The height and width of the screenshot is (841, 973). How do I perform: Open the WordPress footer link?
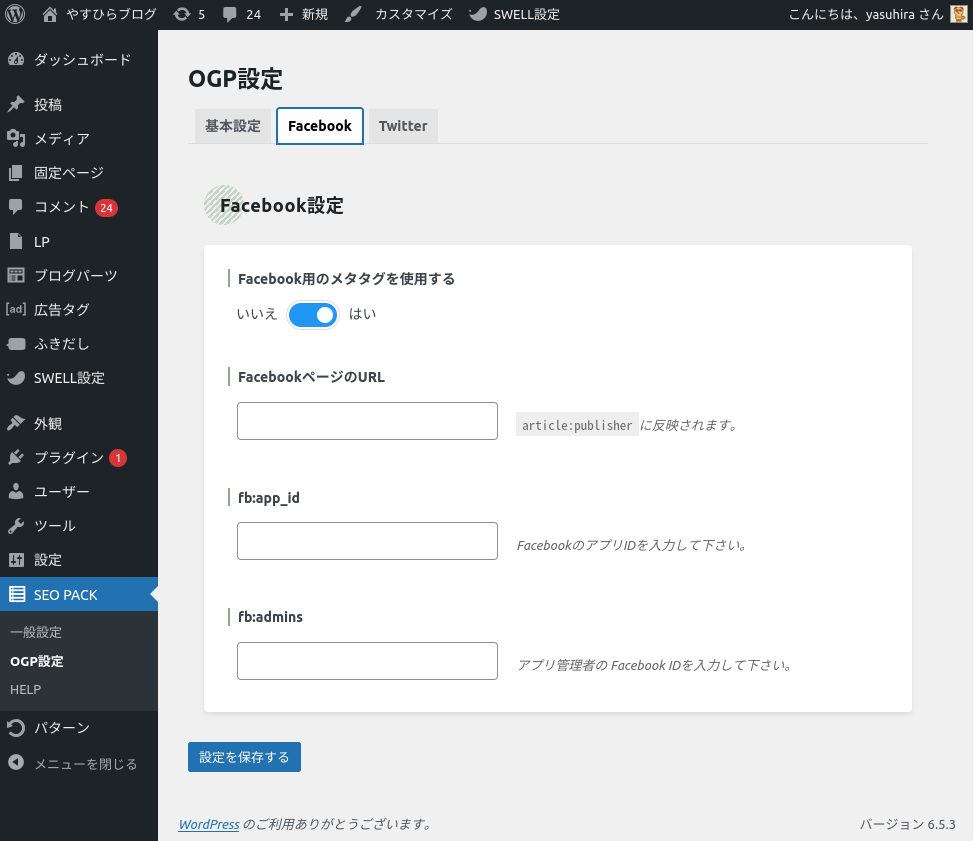pyautogui.click(x=208, y=825)
